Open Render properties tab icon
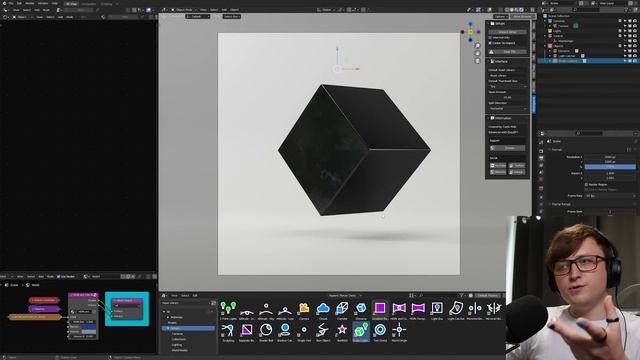Viewport: 640px width, 360px height. (541, 151)
